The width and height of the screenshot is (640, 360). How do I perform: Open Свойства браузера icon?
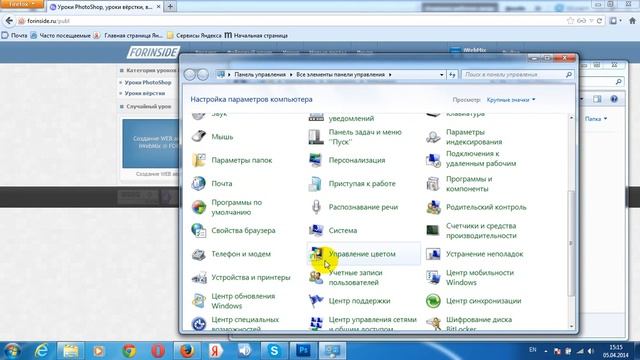point(199,230)
